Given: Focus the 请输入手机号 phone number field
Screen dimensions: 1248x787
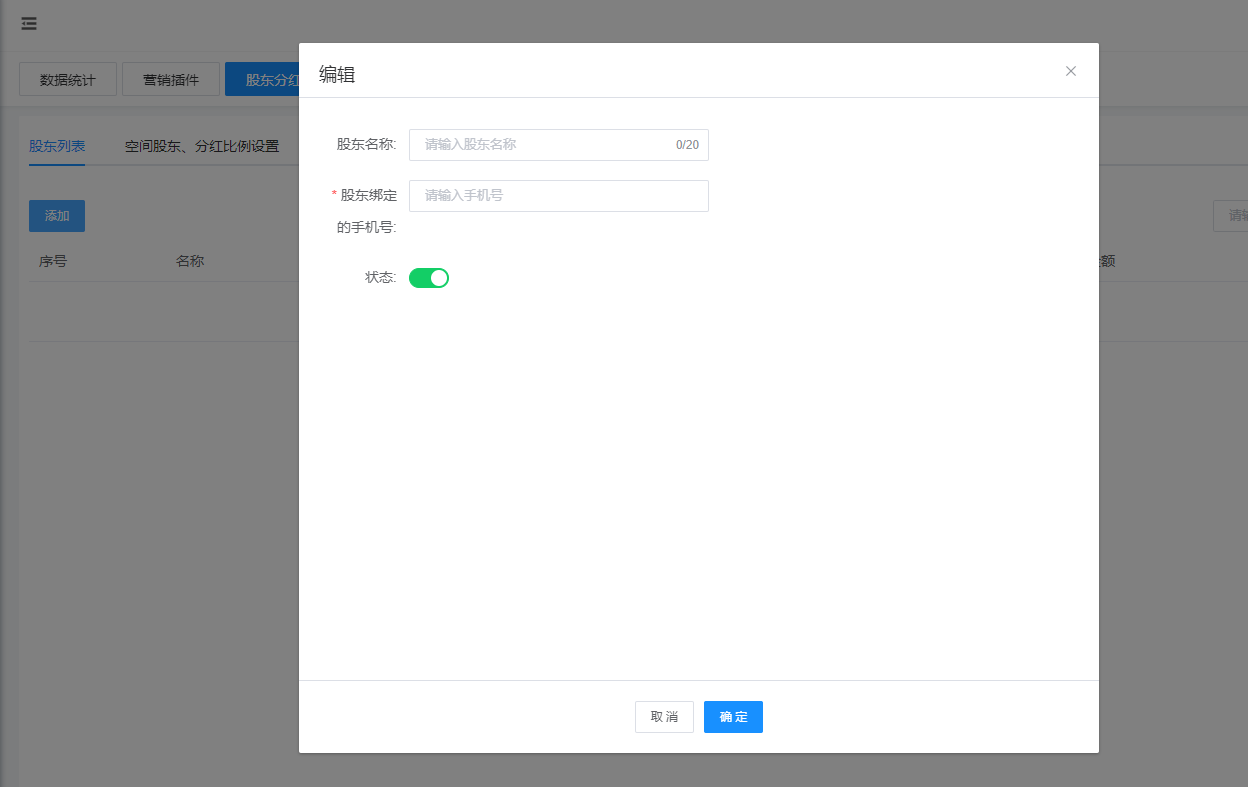Looking at the screenshot, I should point(558,196).
